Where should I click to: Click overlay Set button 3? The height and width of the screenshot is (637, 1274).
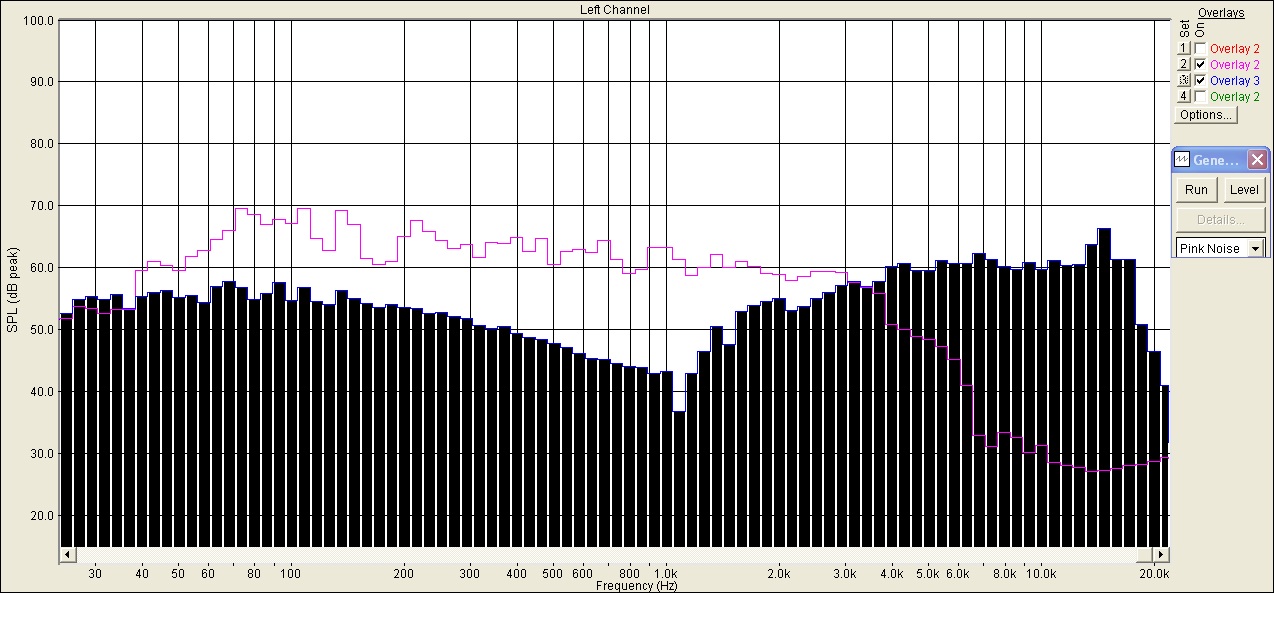click(x=1184, y=80)
